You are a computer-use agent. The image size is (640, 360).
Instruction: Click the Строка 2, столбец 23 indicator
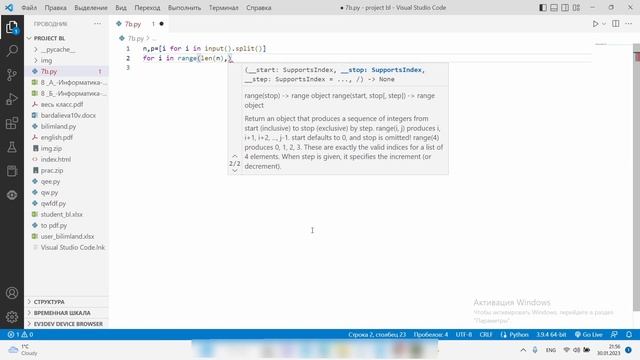tap(377, 335)
